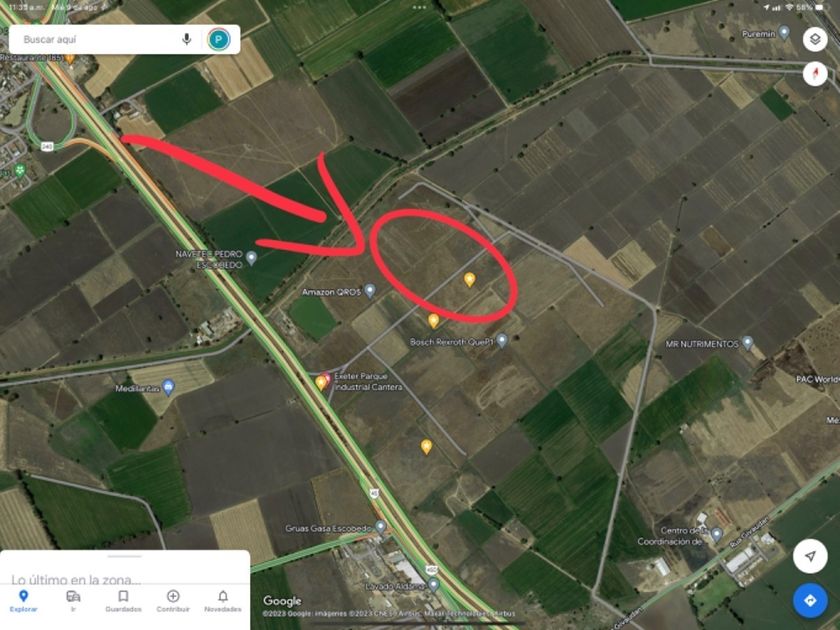The height and width of the screenshot is (630, 840).
Task: Open the Novedades notifications tab
Action: (x=223, y=601)
